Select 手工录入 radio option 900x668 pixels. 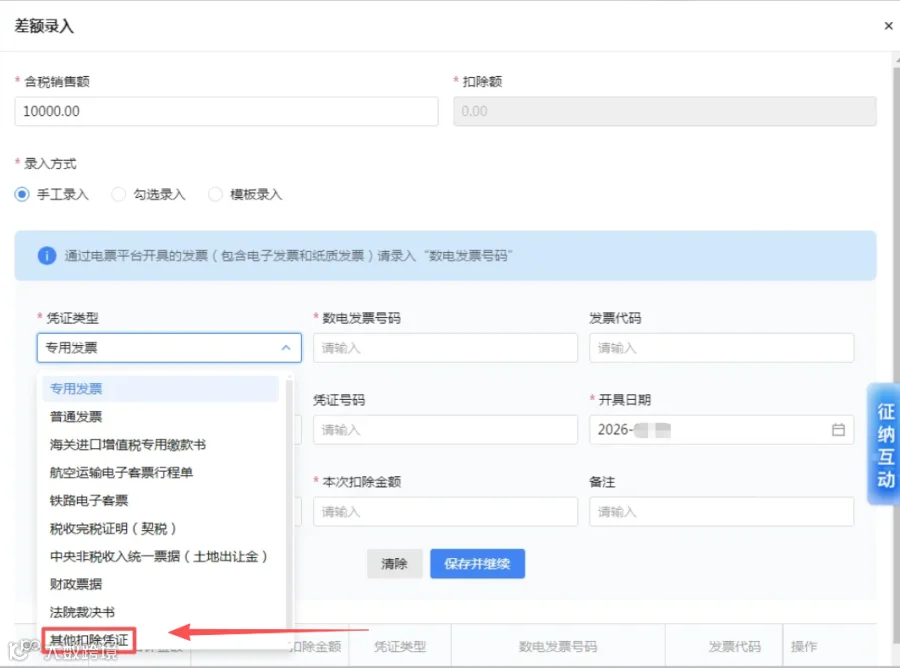click(x=52, y=195)
